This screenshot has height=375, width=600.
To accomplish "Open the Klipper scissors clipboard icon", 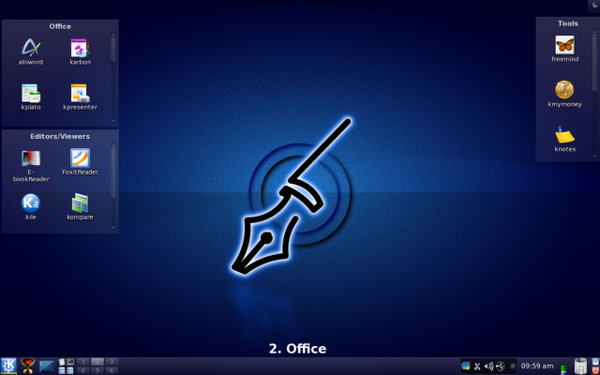I will point(477,367).
